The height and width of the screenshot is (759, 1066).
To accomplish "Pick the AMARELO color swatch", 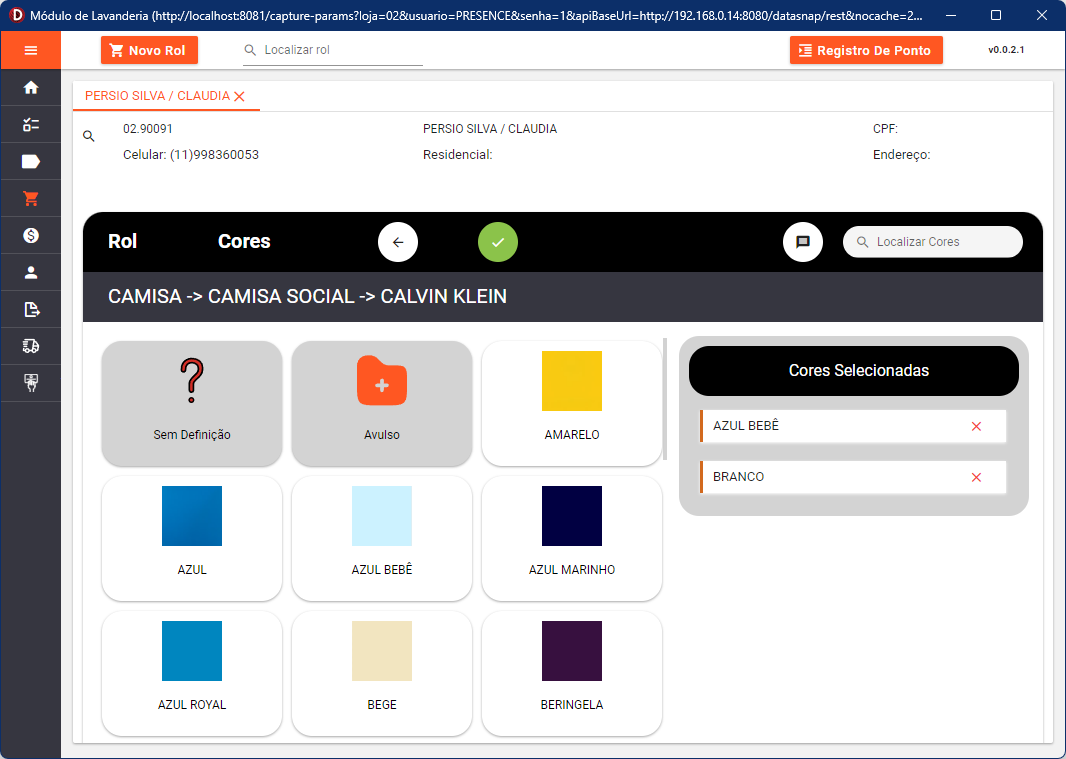I will (x=572, y=381).
